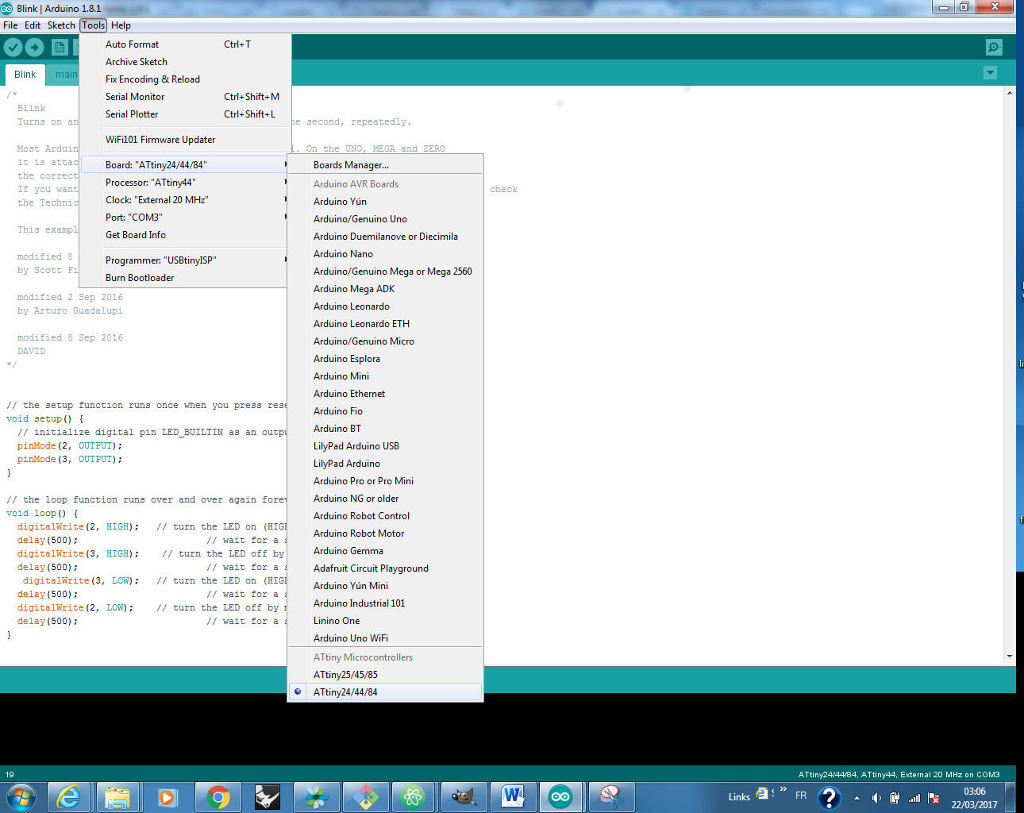Screen dimensions: 1024x813
Task: Open the Help menu
Action: coord(121,25)
